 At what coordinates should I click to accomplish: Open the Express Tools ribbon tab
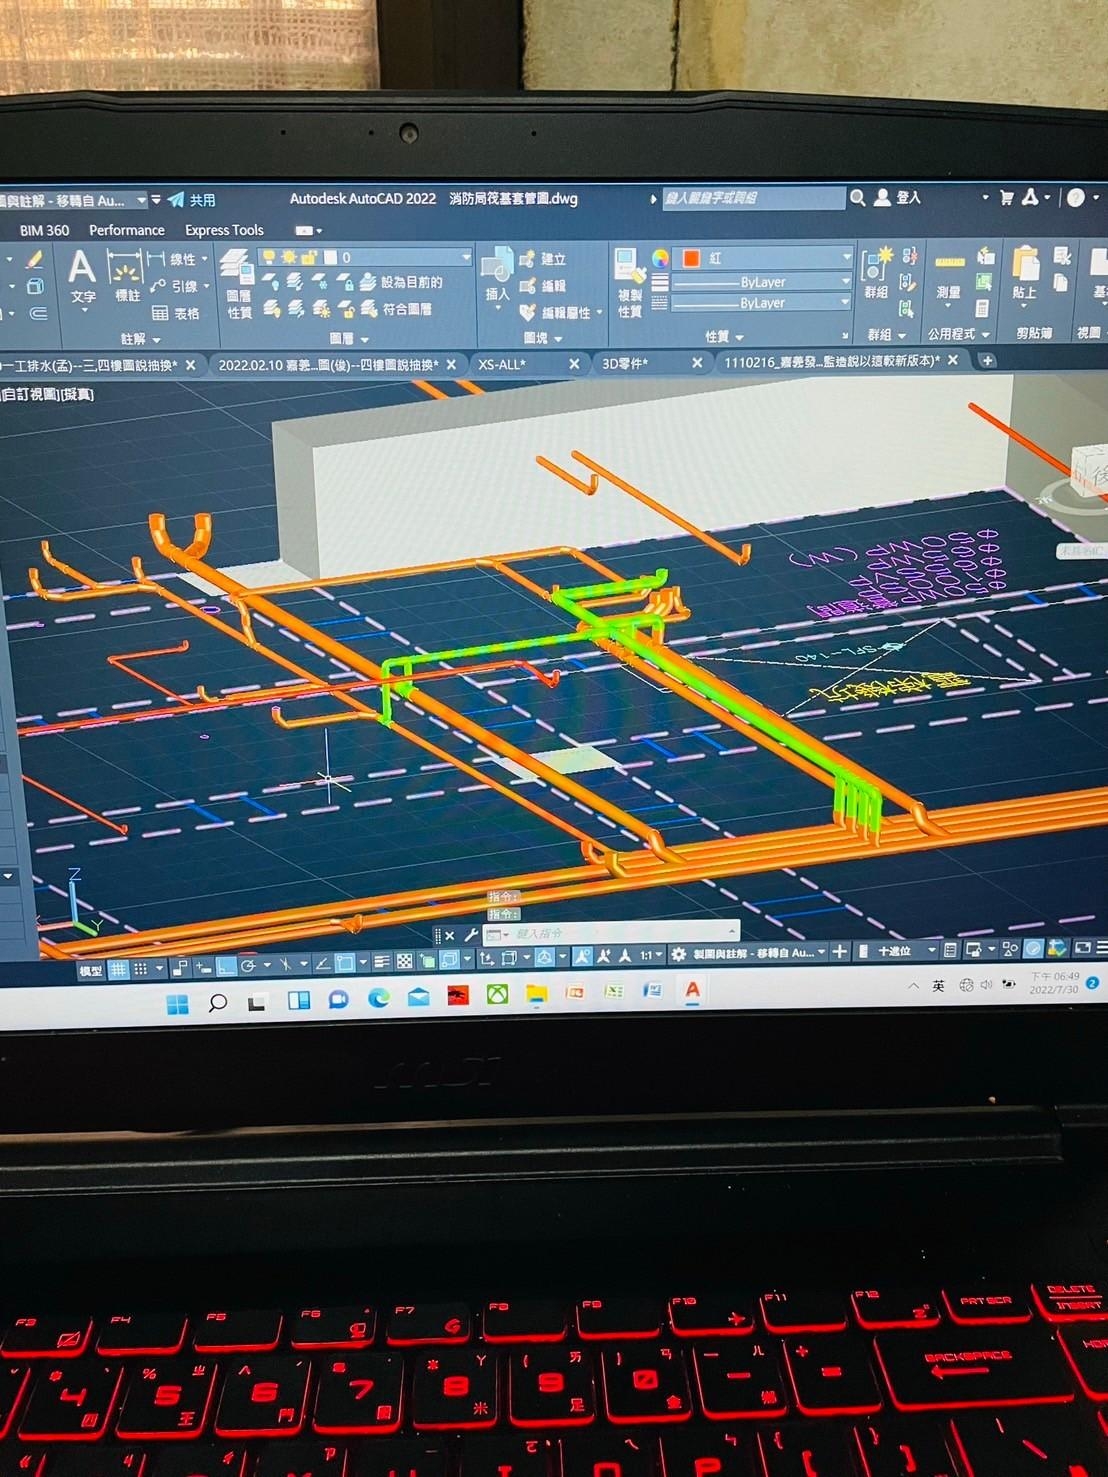224,230
